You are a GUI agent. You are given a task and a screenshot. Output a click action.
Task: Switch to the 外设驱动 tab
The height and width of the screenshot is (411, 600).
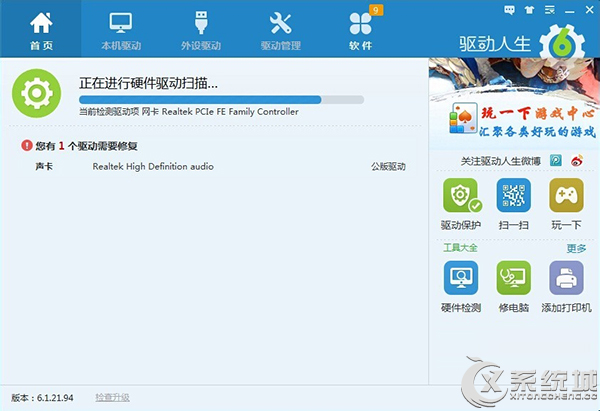201,31
